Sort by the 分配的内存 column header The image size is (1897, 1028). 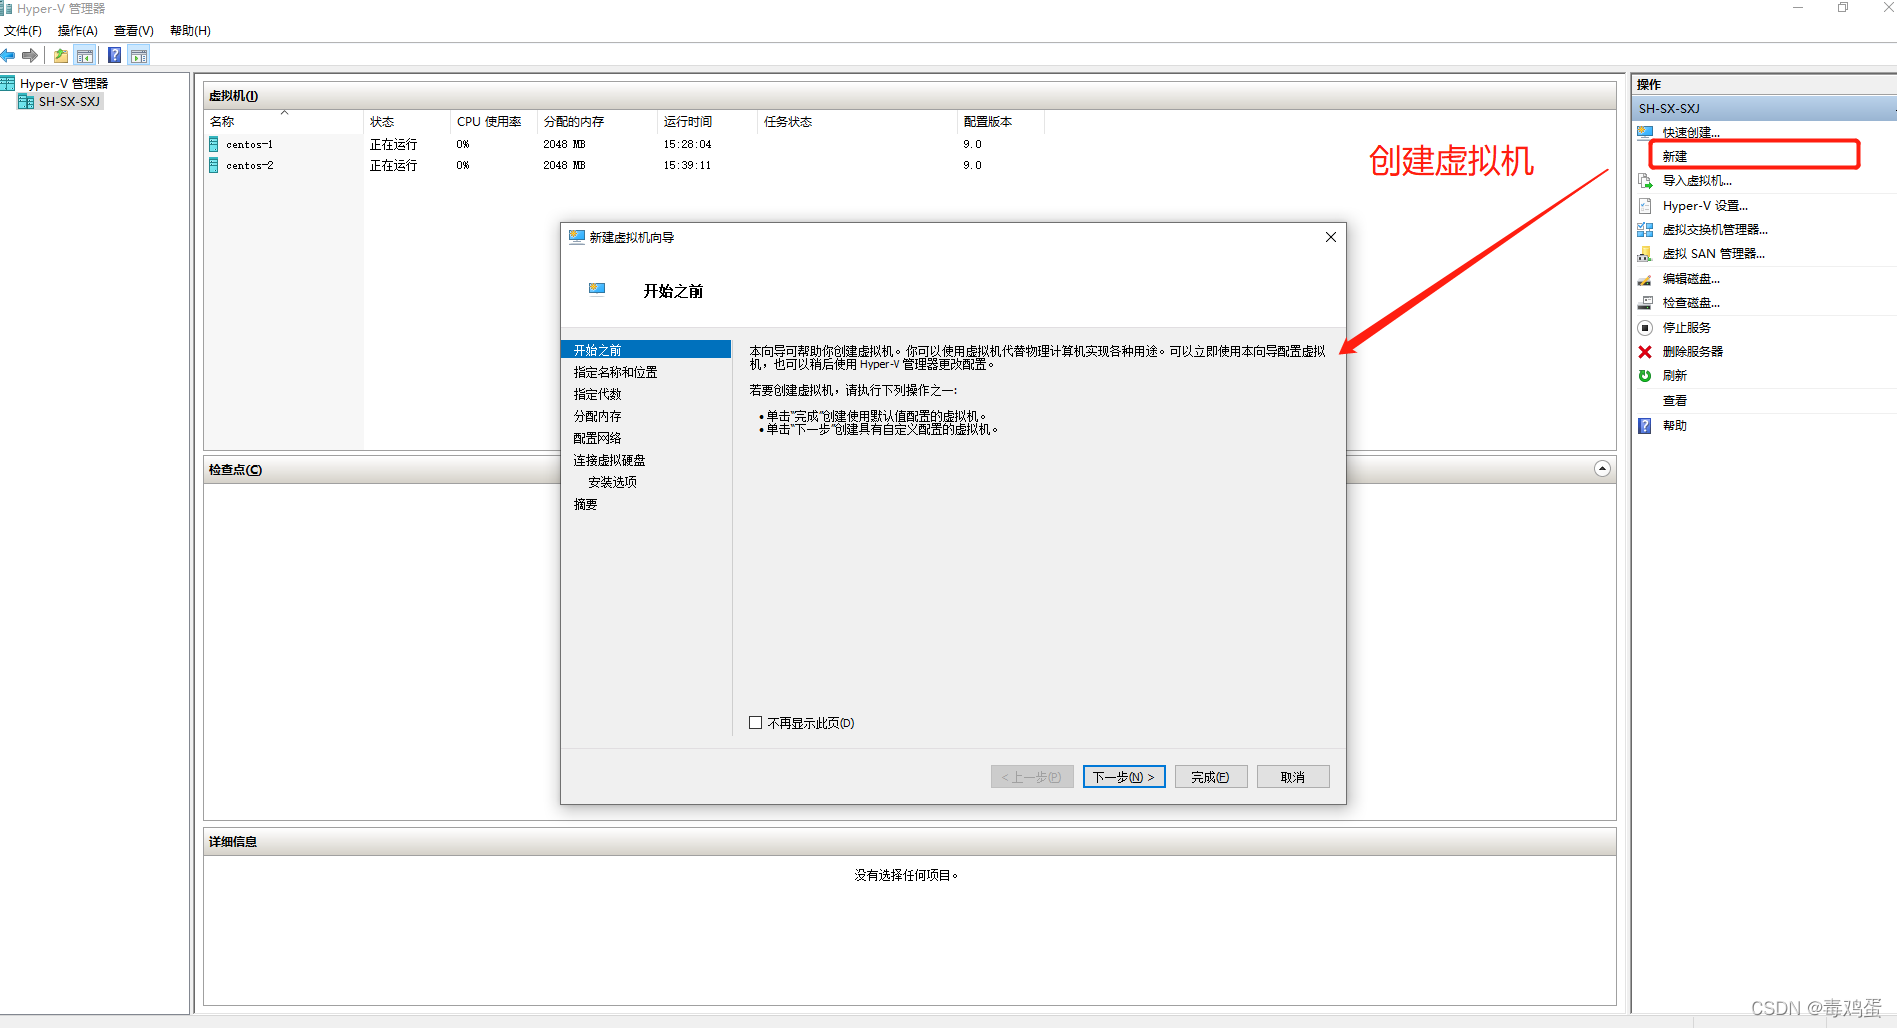coord(597,122)
